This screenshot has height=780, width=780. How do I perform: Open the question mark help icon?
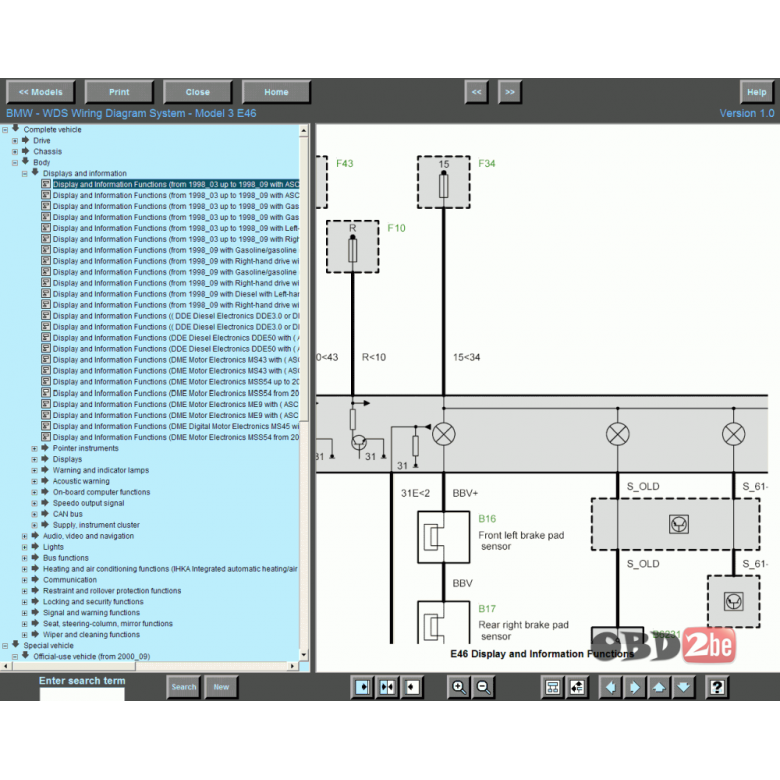(x=717, y=687)
